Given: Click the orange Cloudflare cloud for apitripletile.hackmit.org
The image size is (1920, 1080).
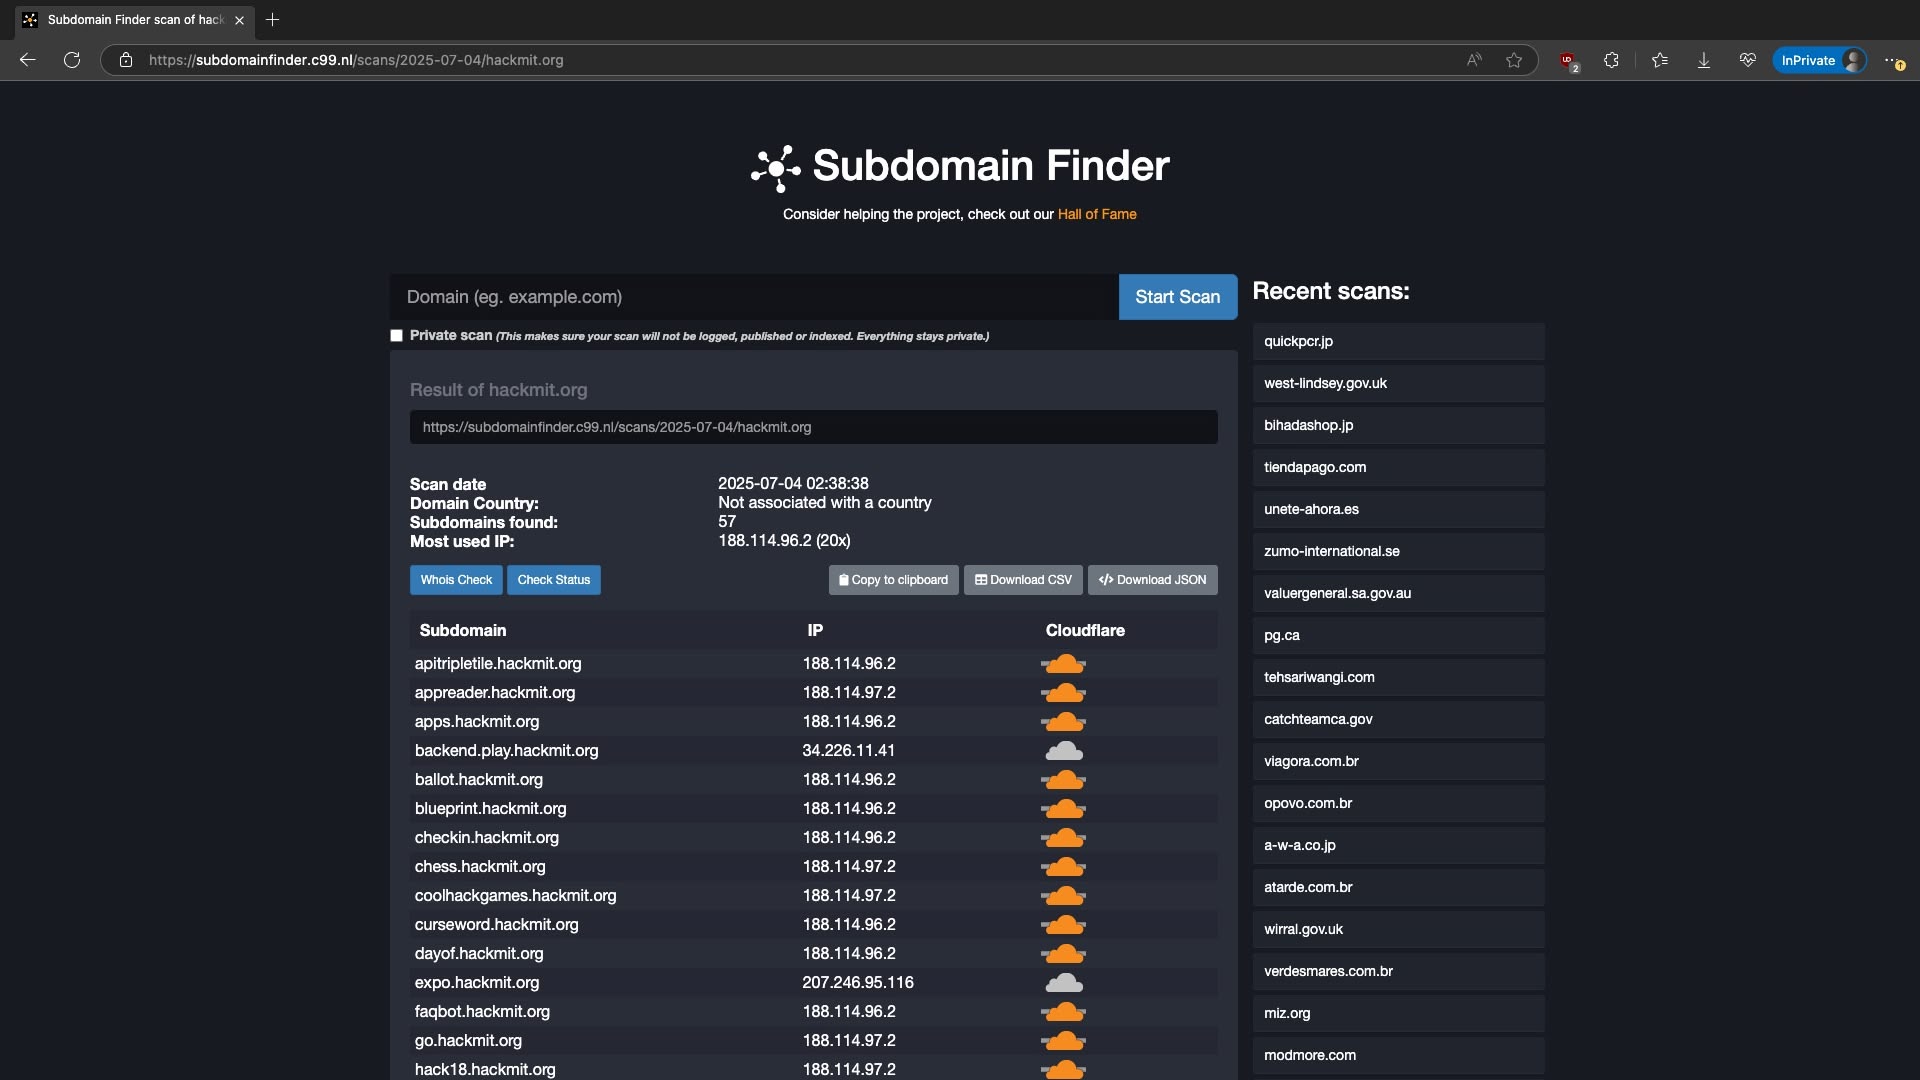Looking at the screenshot, I should point(1064,664).
